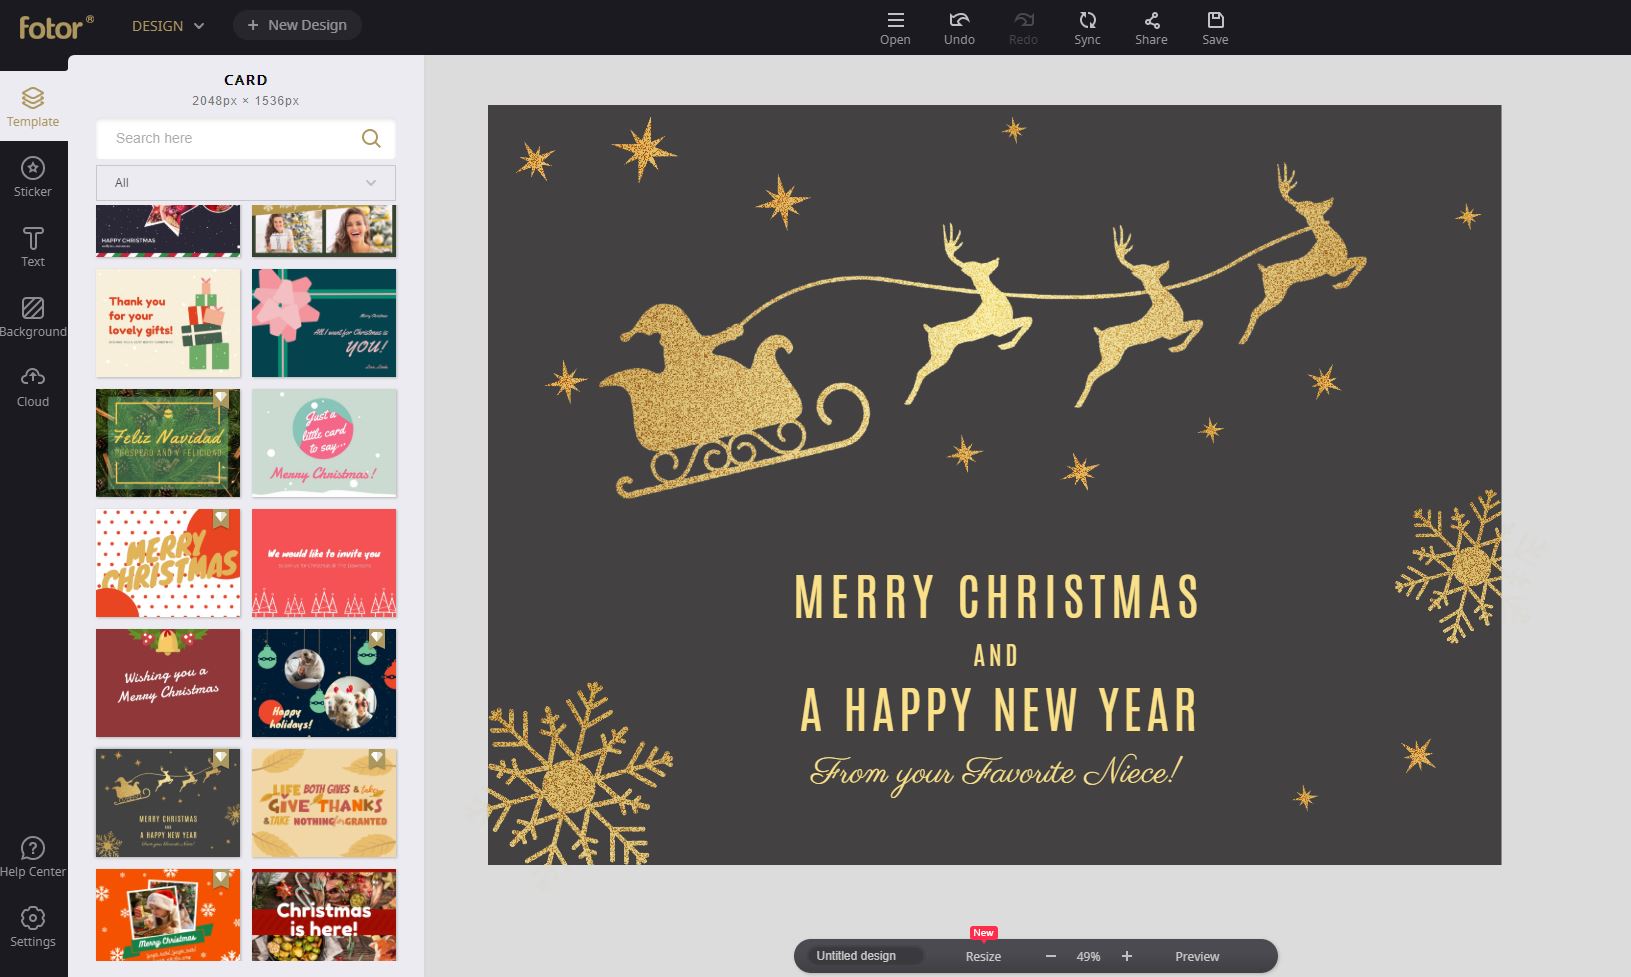Open the All category filter dropdown
This screenshot has width=1631, height=977.
pos(246,183)
